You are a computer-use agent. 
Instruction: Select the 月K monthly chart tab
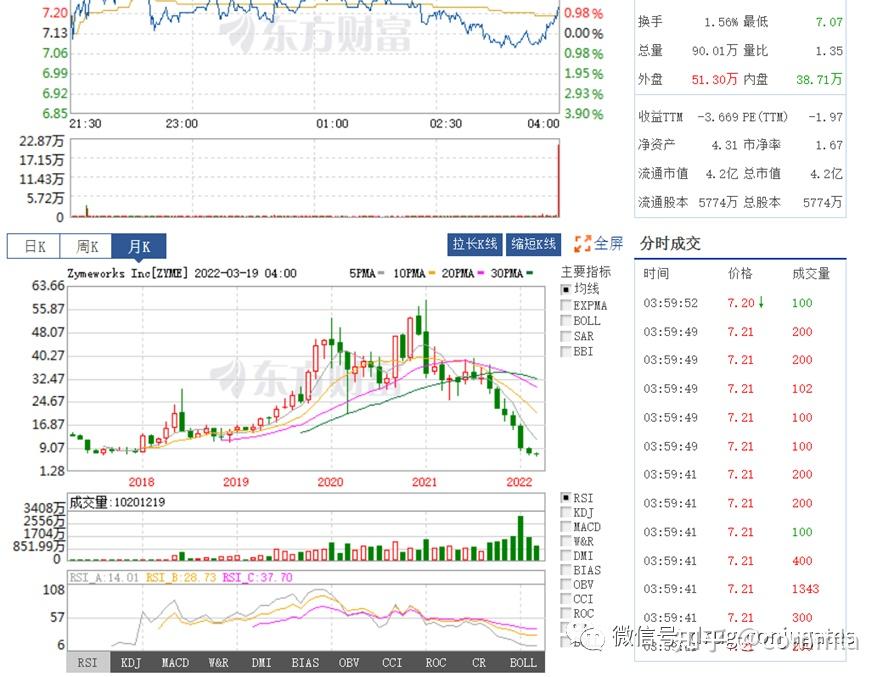pyautogui.click(x=140, y=245)
